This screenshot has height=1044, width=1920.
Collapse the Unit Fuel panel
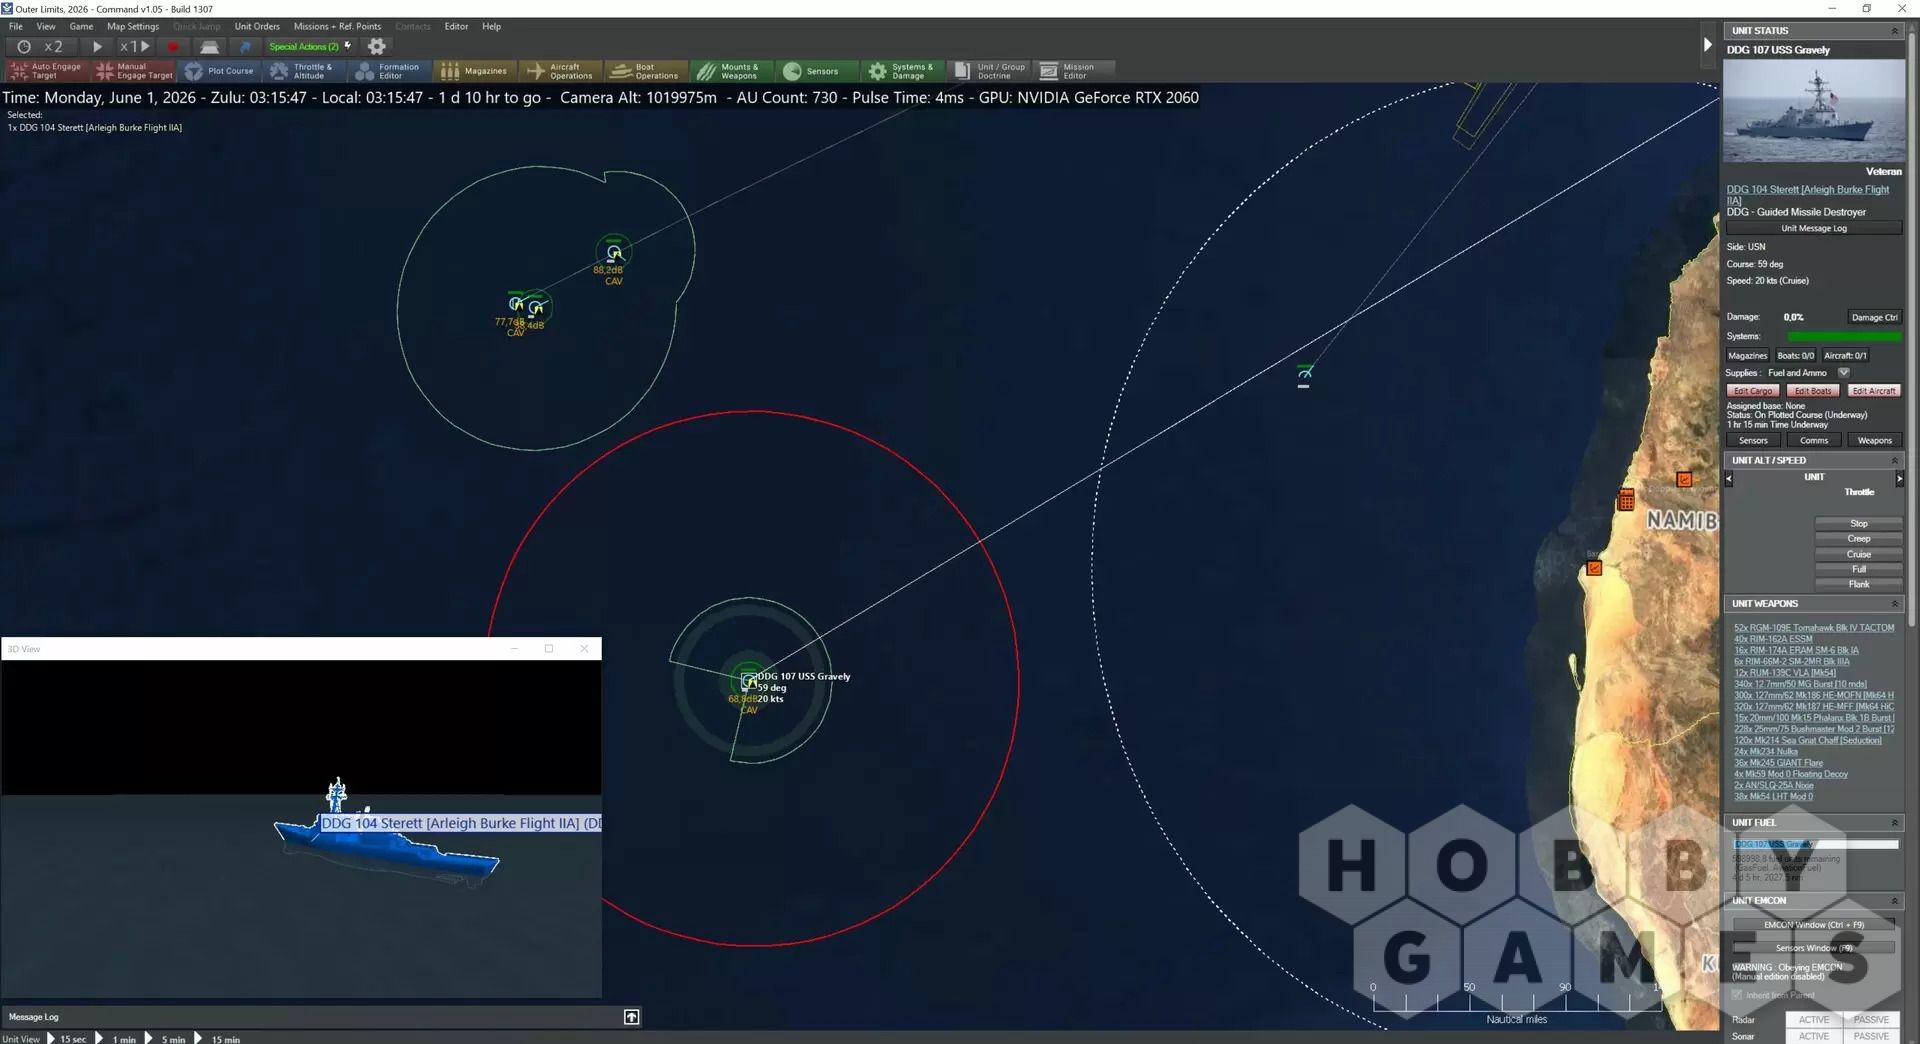(1894, 823)
